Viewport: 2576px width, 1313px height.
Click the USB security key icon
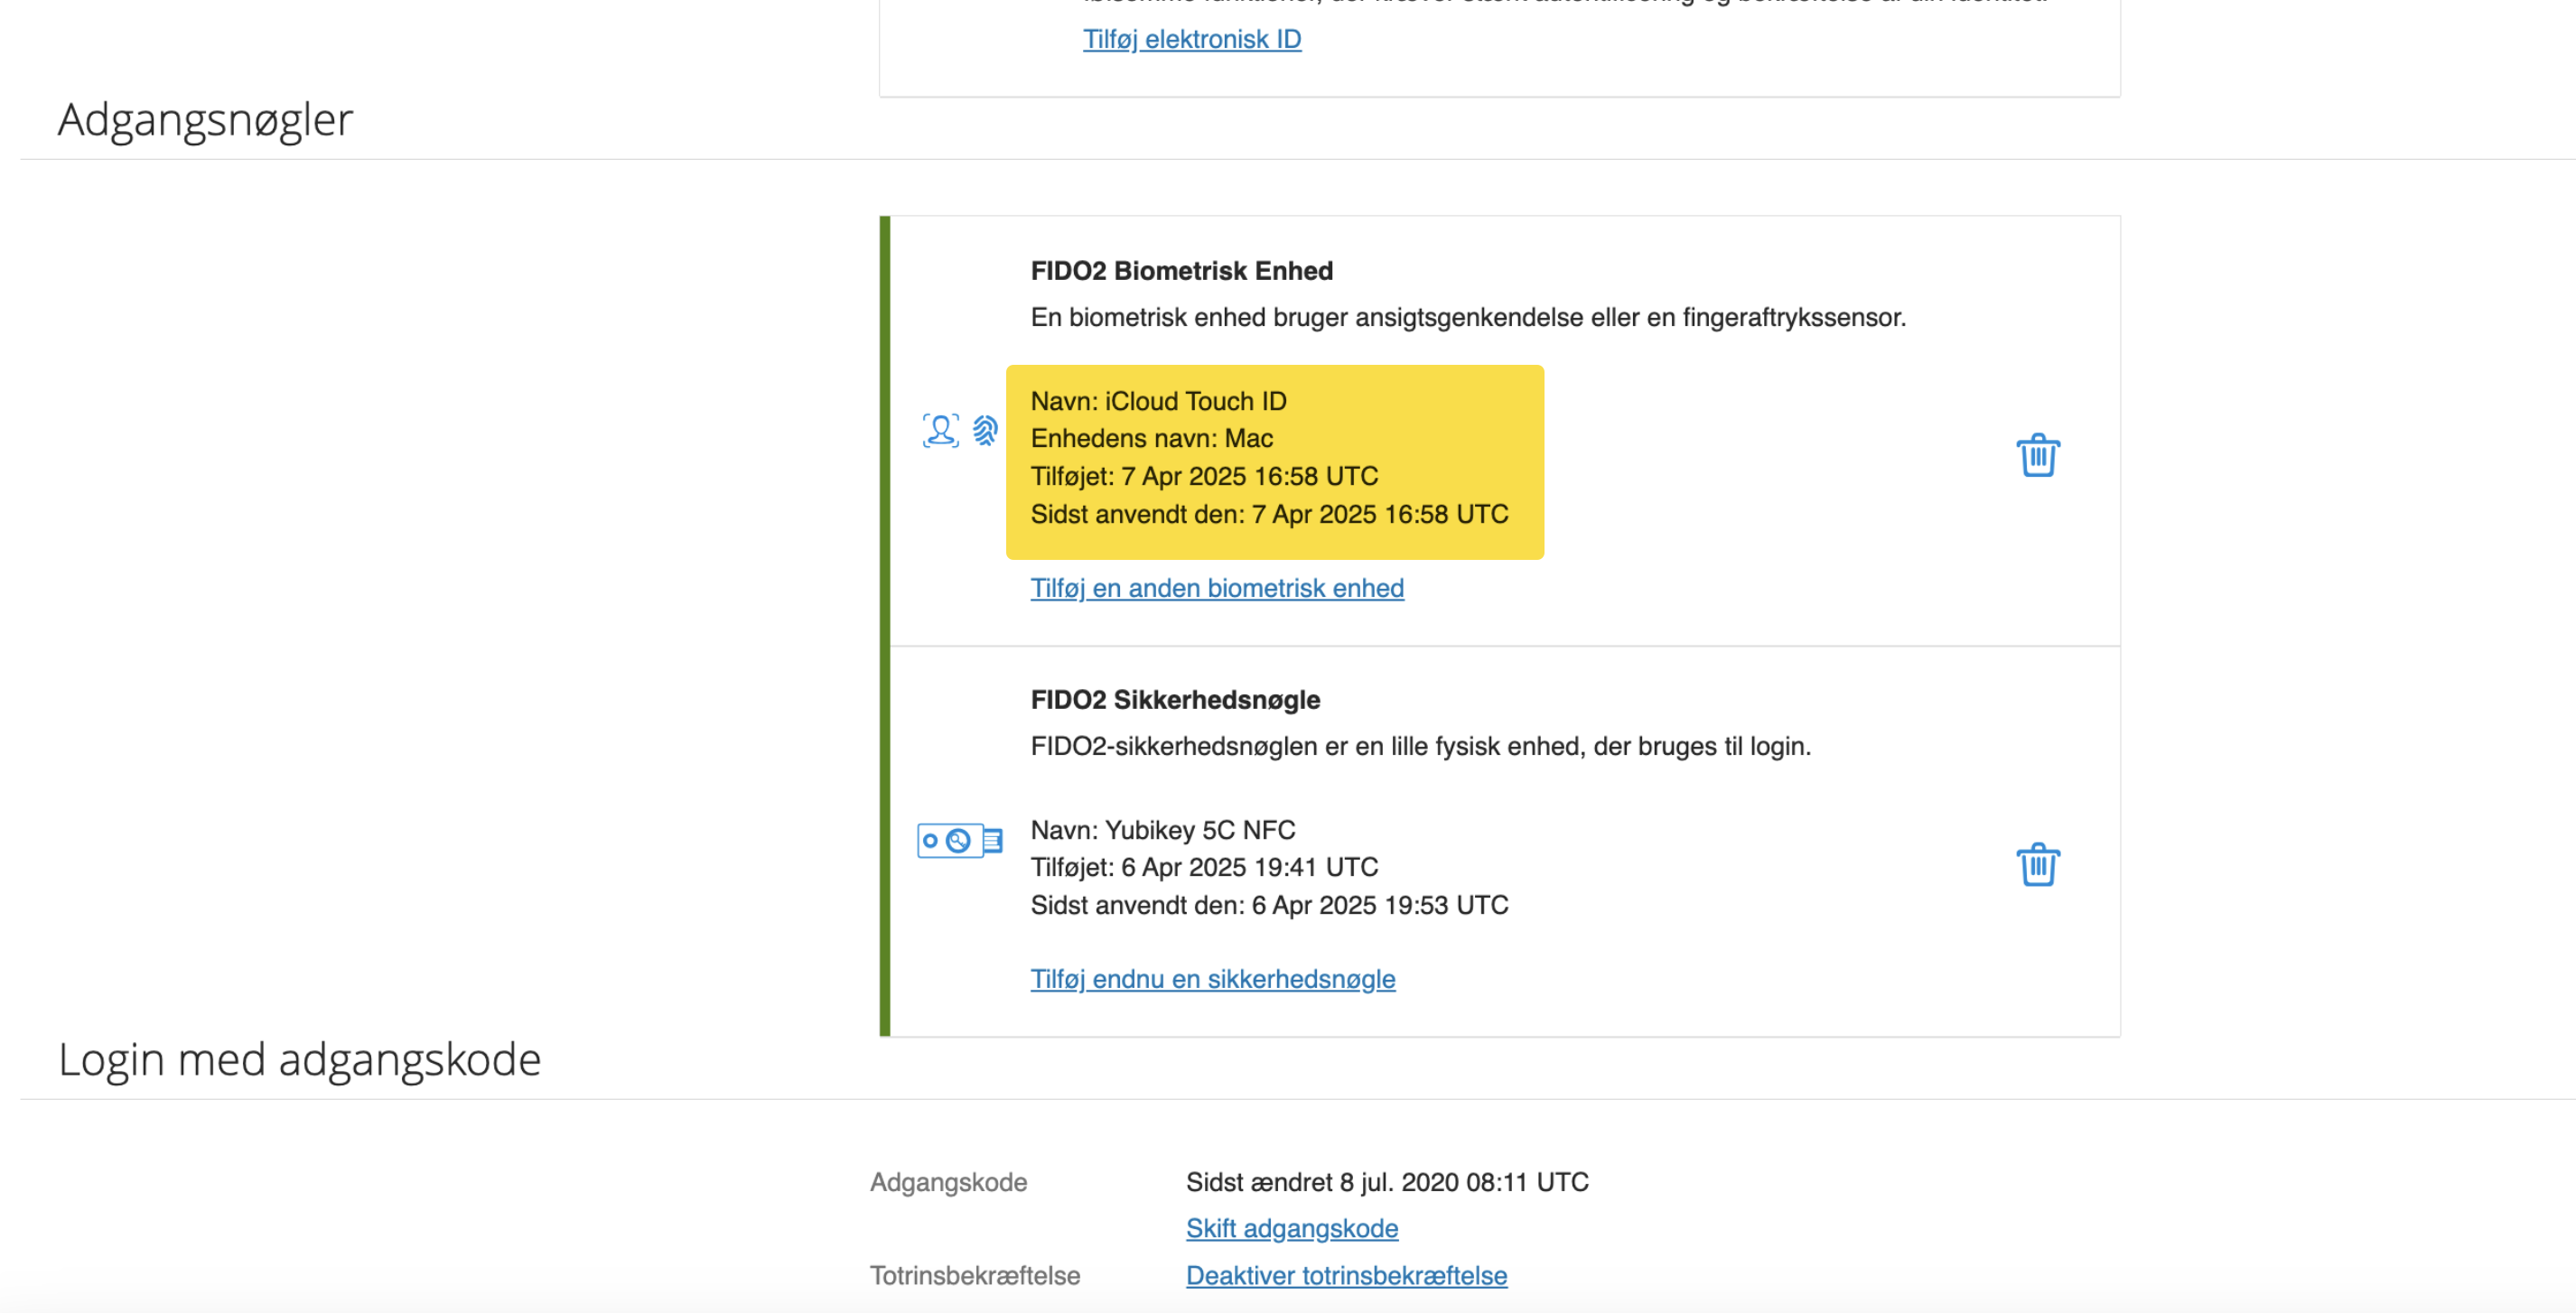pos(959,840)
